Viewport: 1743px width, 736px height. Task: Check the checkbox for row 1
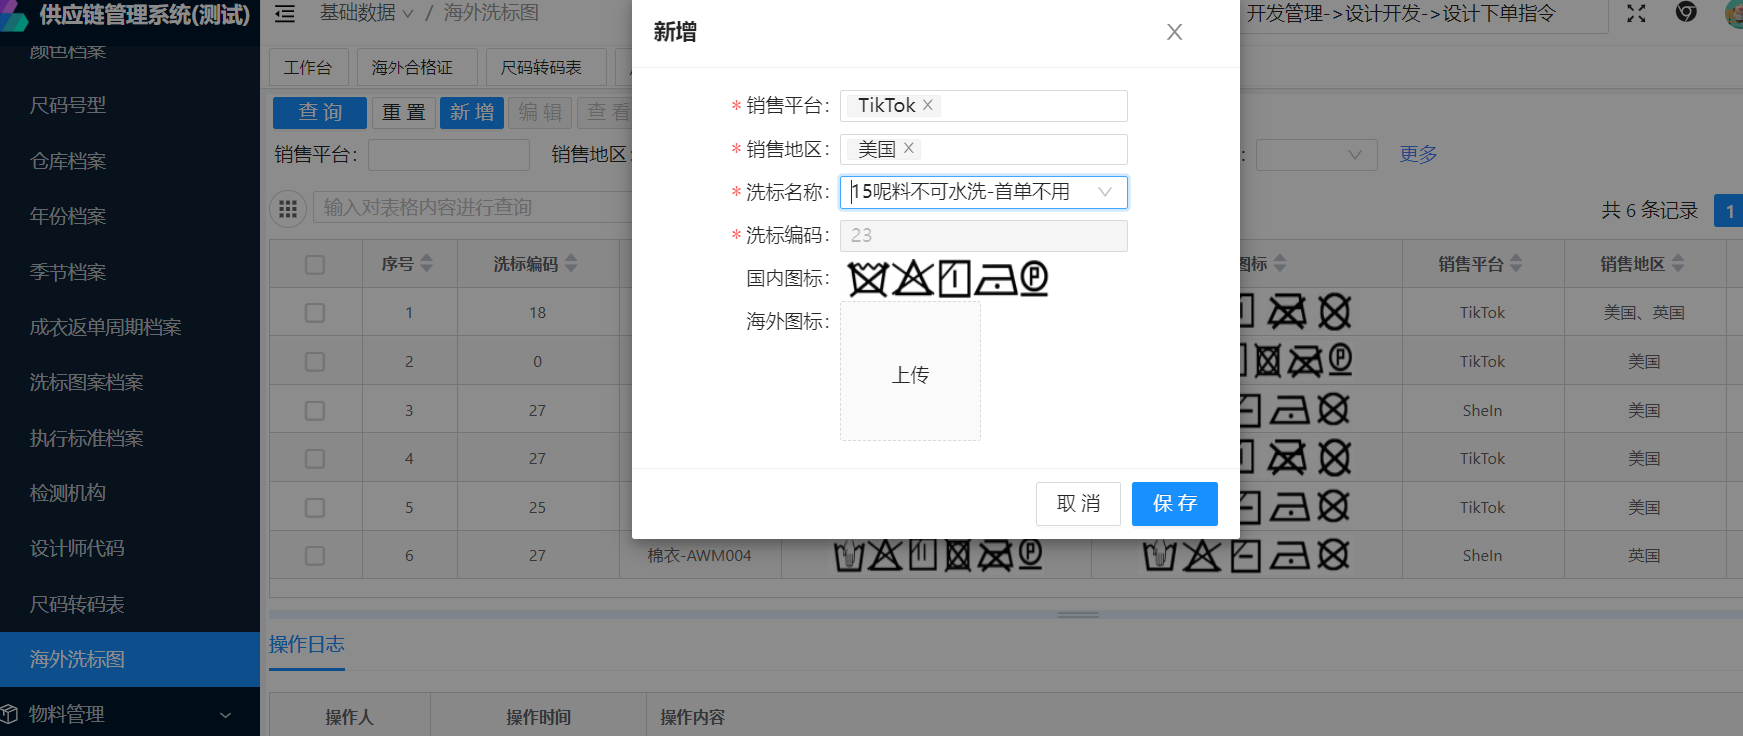point(315,313)
